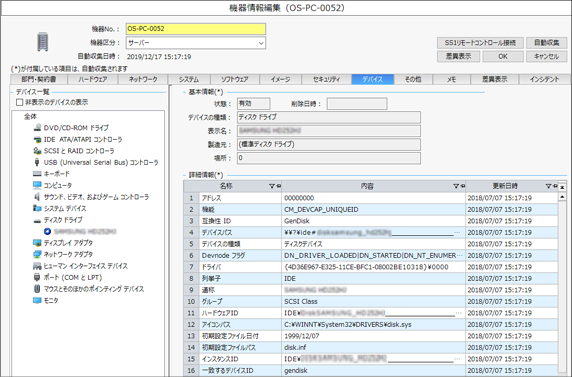Click the コンピュータ computer icon
572x377 pixels.
[37, 185]
